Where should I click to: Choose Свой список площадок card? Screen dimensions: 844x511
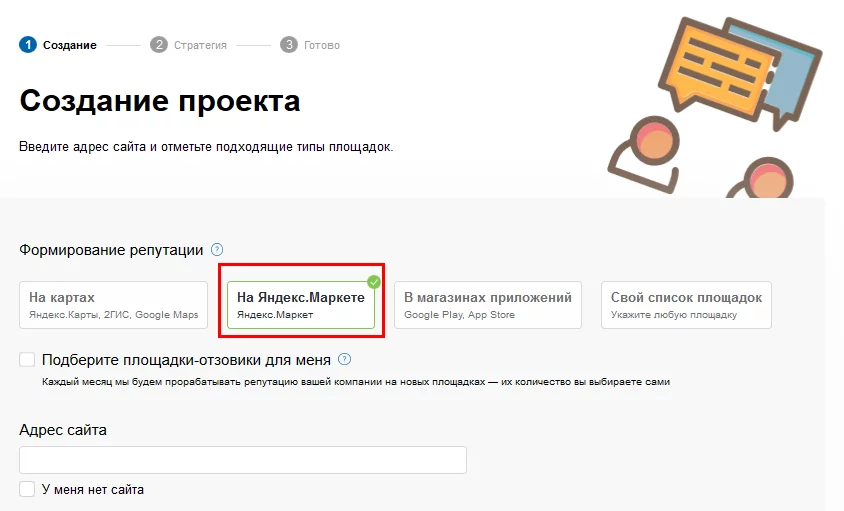click(x=686, y=305)
